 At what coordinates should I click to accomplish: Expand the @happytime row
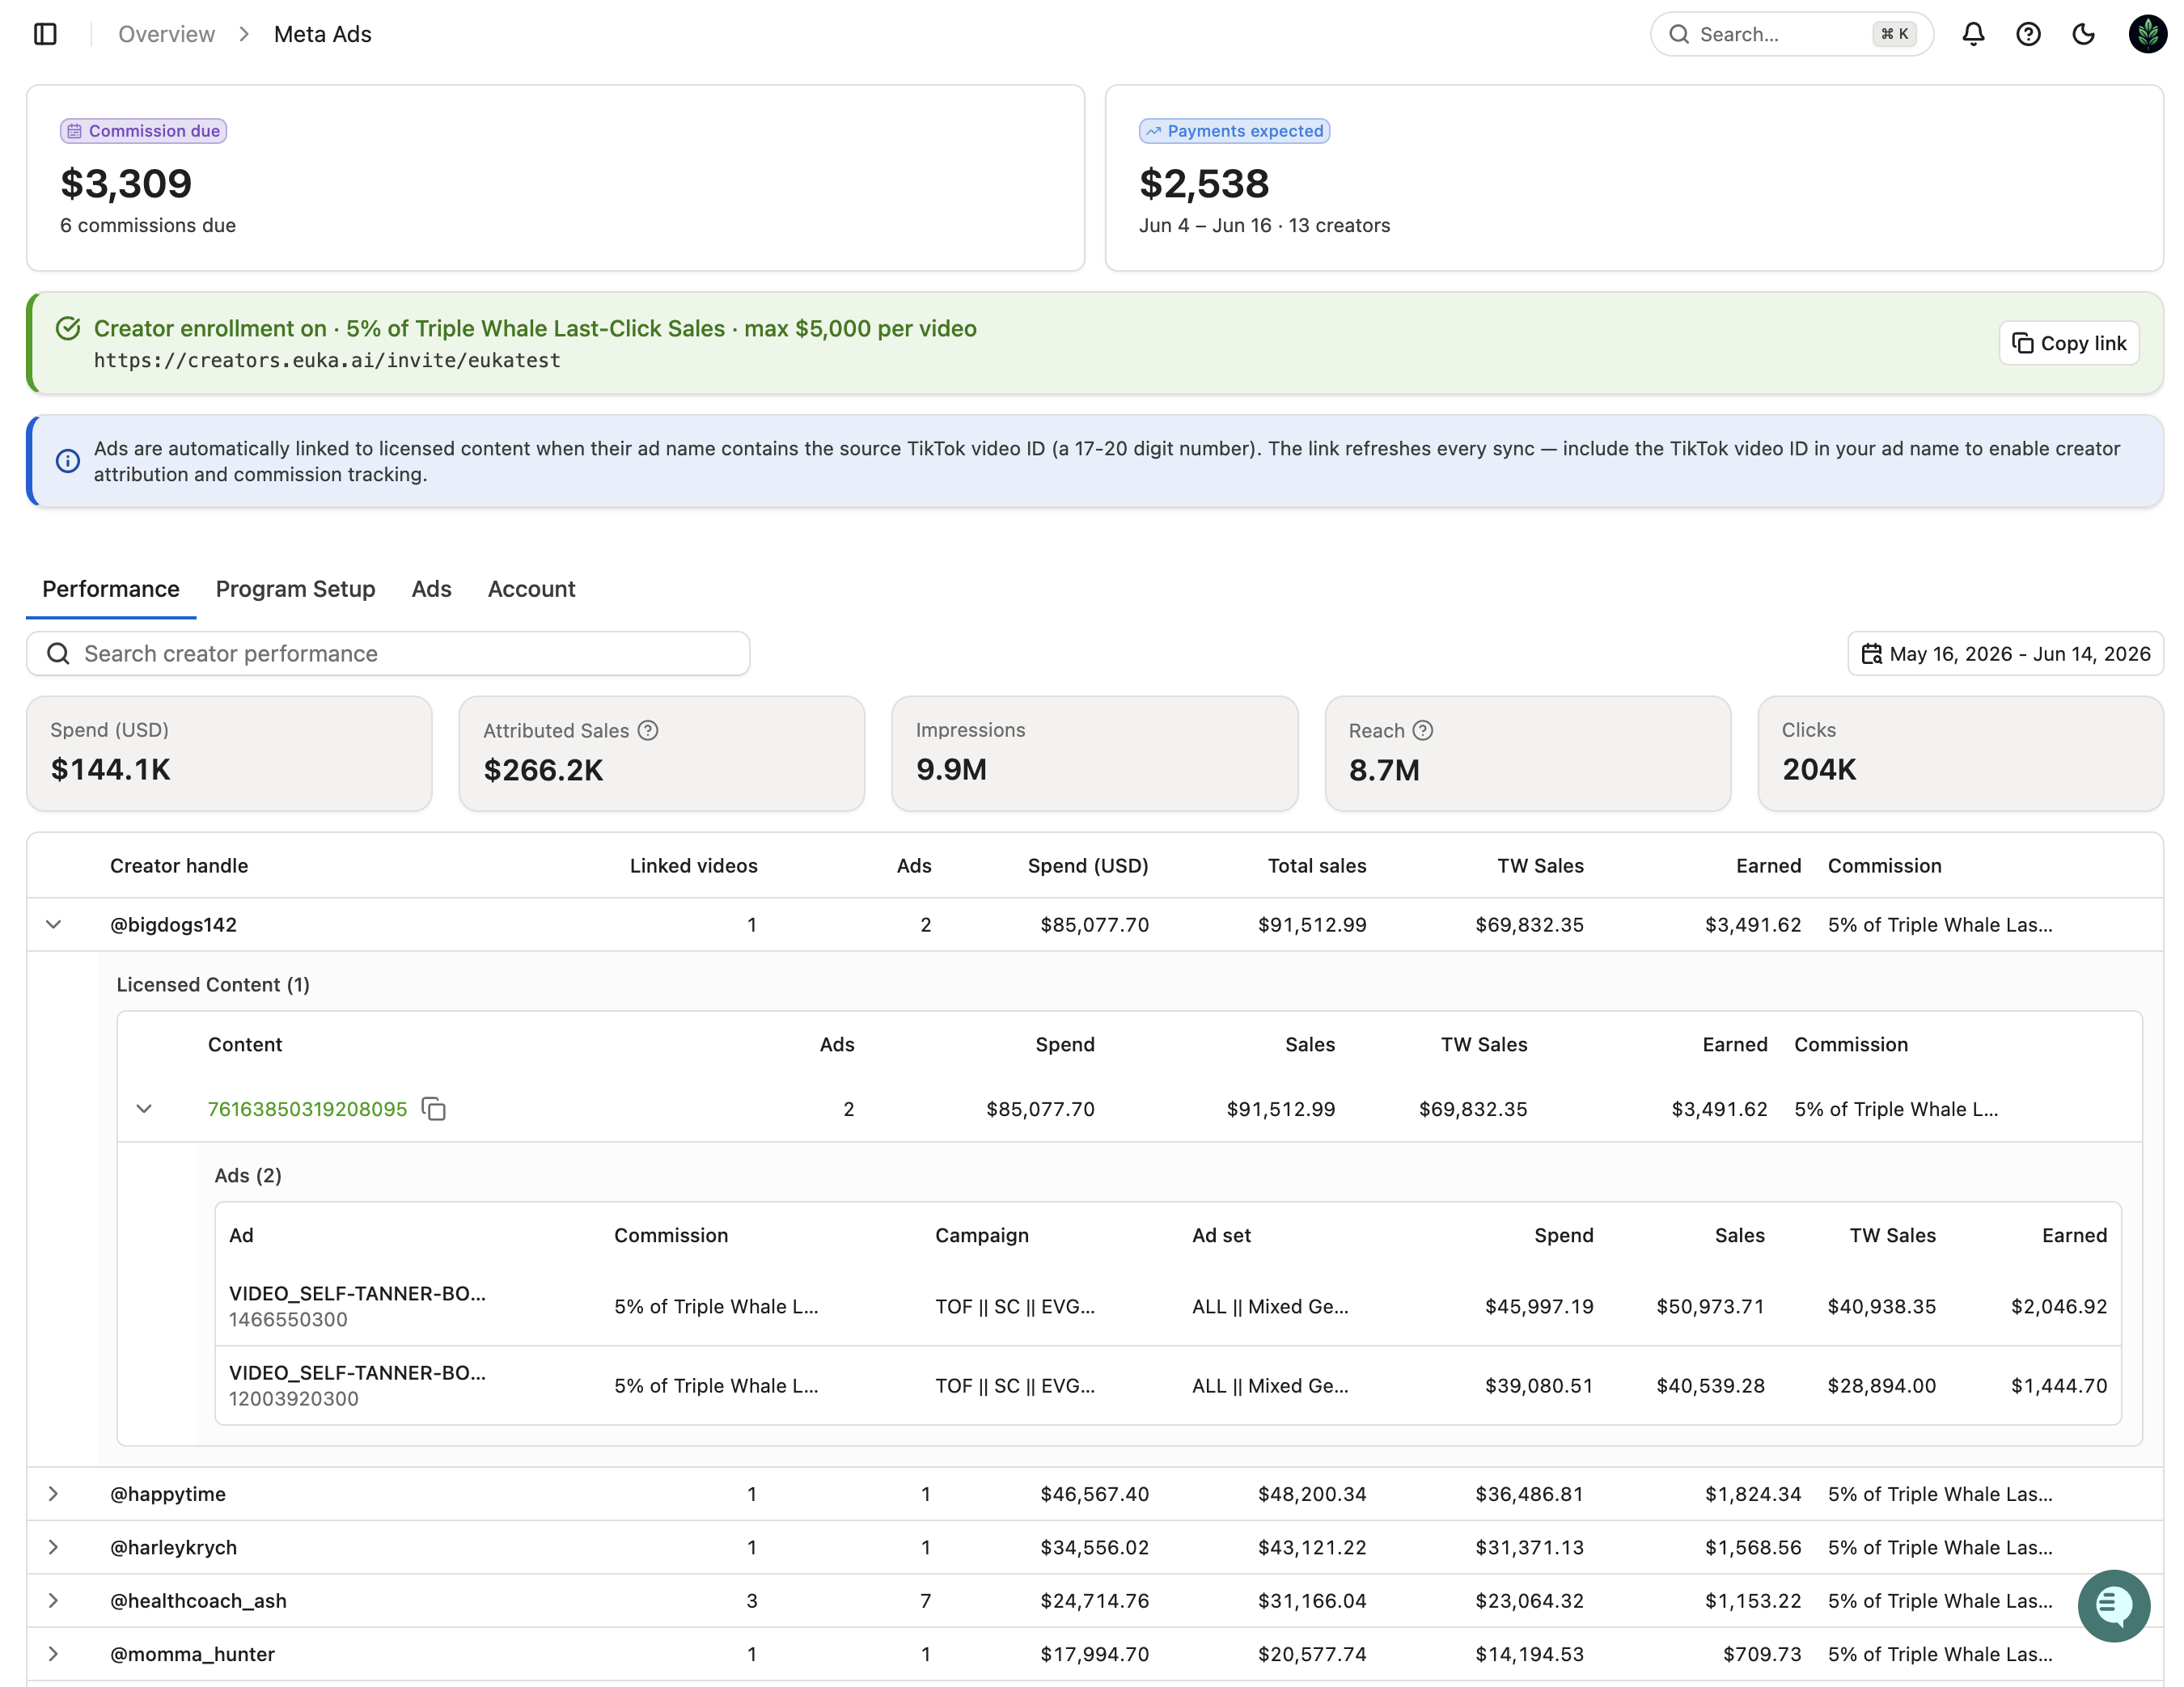pyautogui.click(x=54, y=1493)
